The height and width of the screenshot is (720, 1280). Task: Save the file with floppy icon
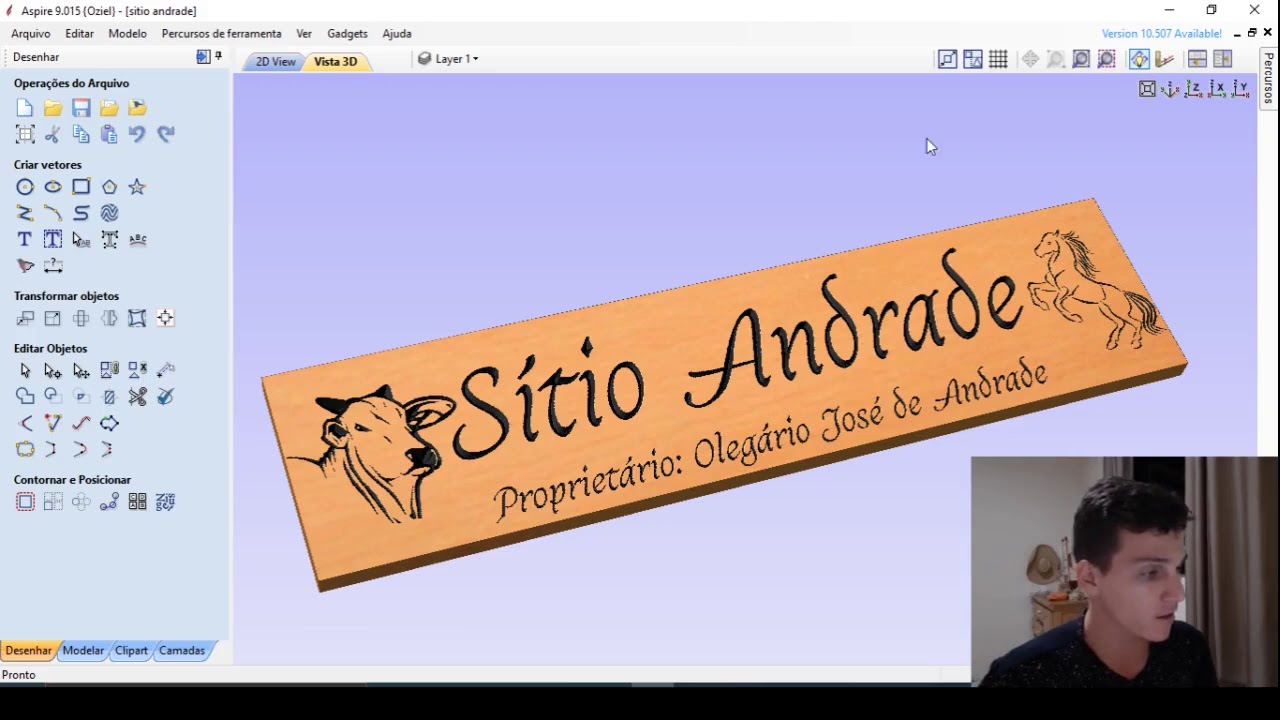[81, 108]
